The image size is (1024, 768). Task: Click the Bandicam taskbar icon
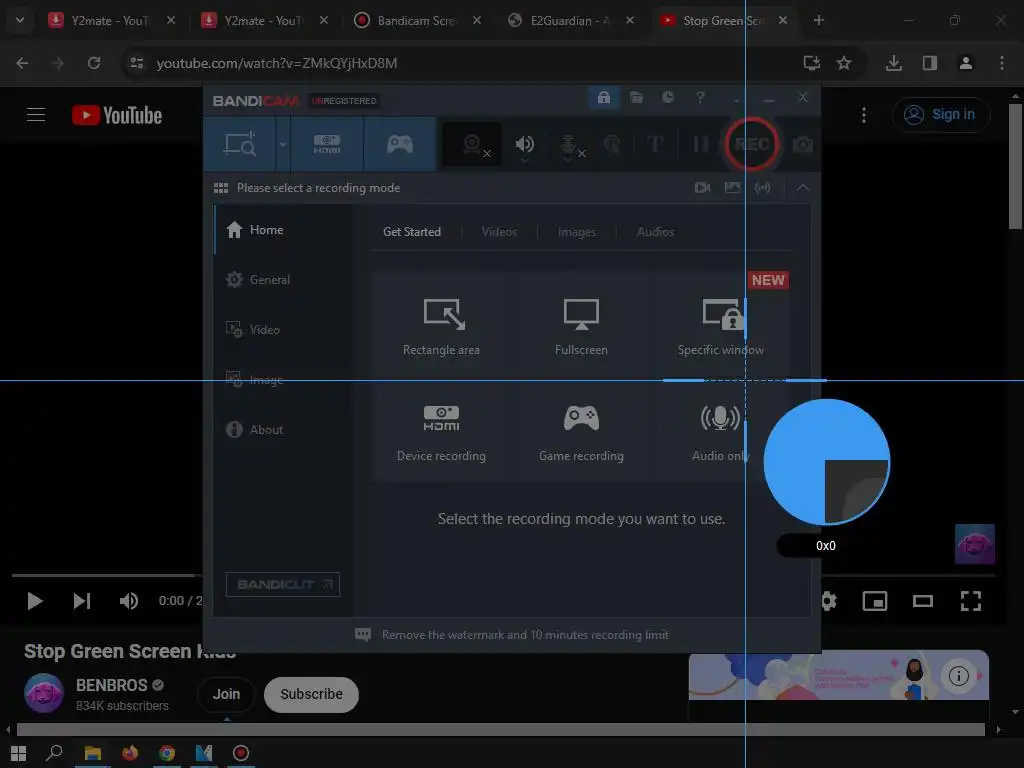coord(240,753)
